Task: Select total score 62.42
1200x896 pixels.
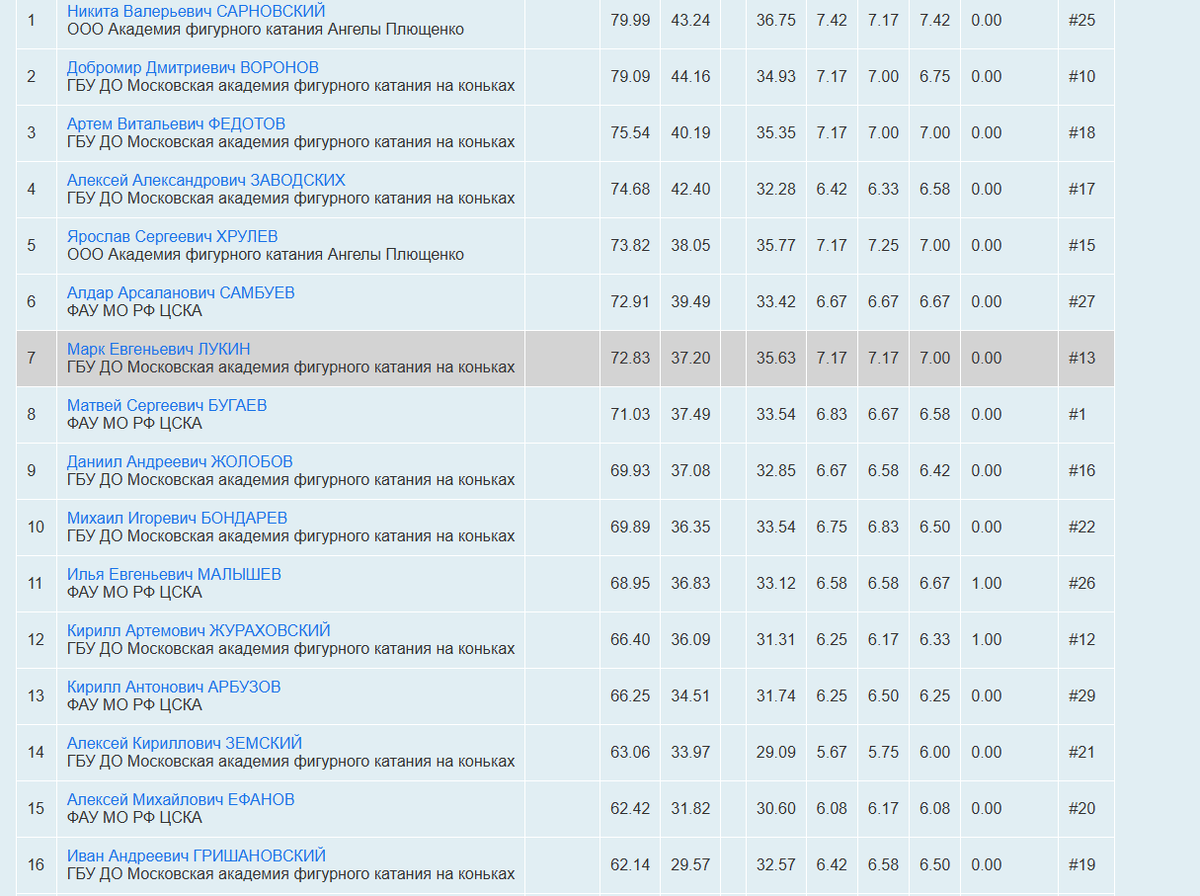Action: (x=630, y=809)
